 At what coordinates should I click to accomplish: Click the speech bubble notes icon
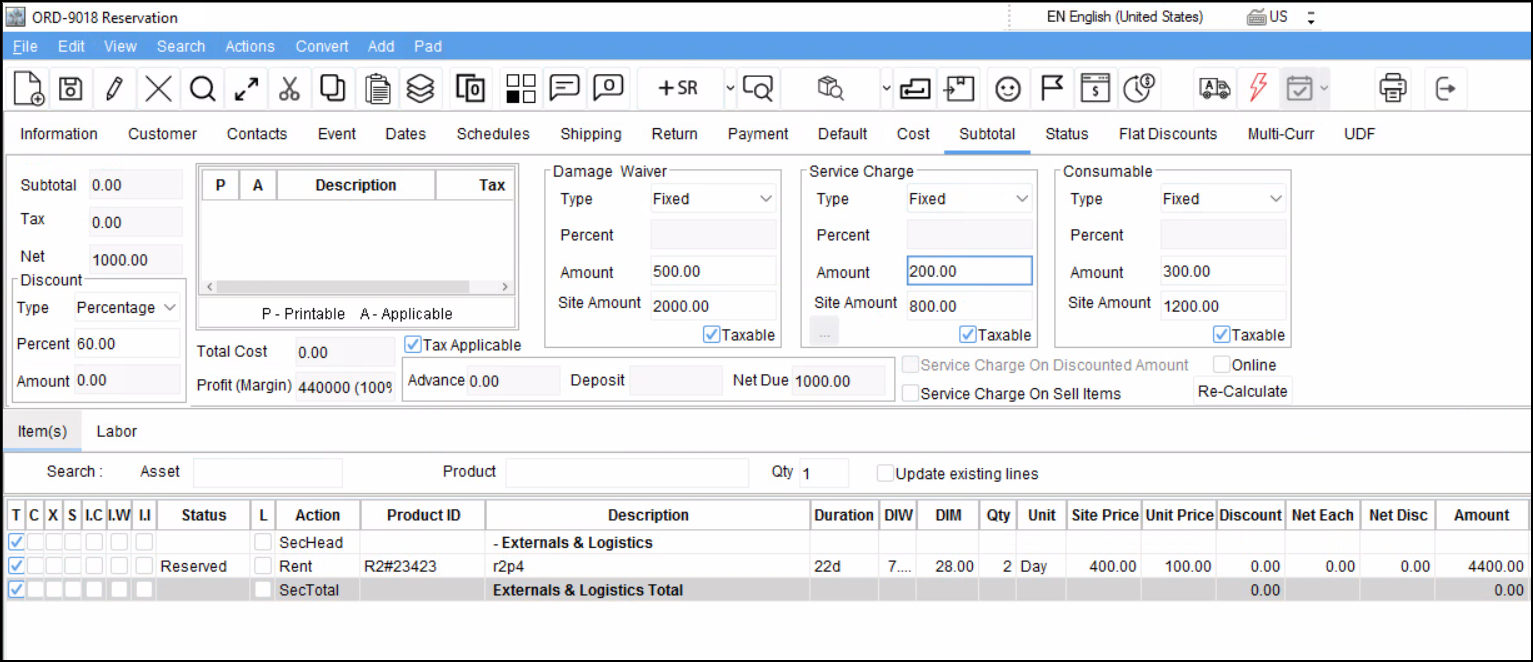point(565,88)
